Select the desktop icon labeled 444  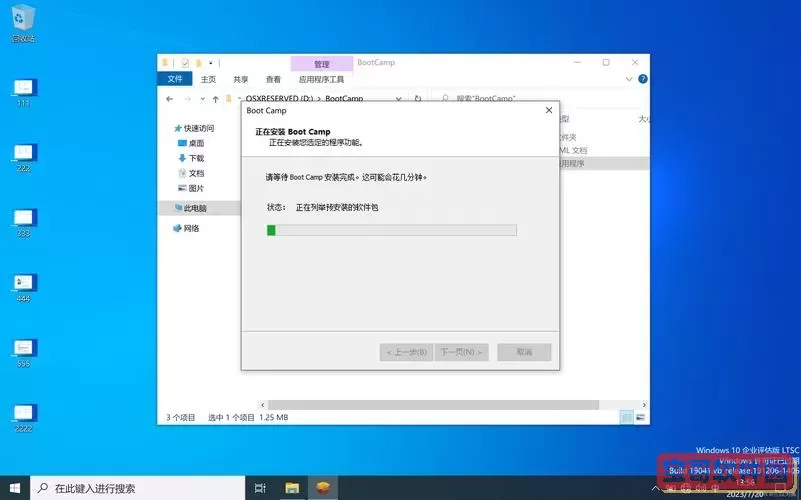click(23, 288)
